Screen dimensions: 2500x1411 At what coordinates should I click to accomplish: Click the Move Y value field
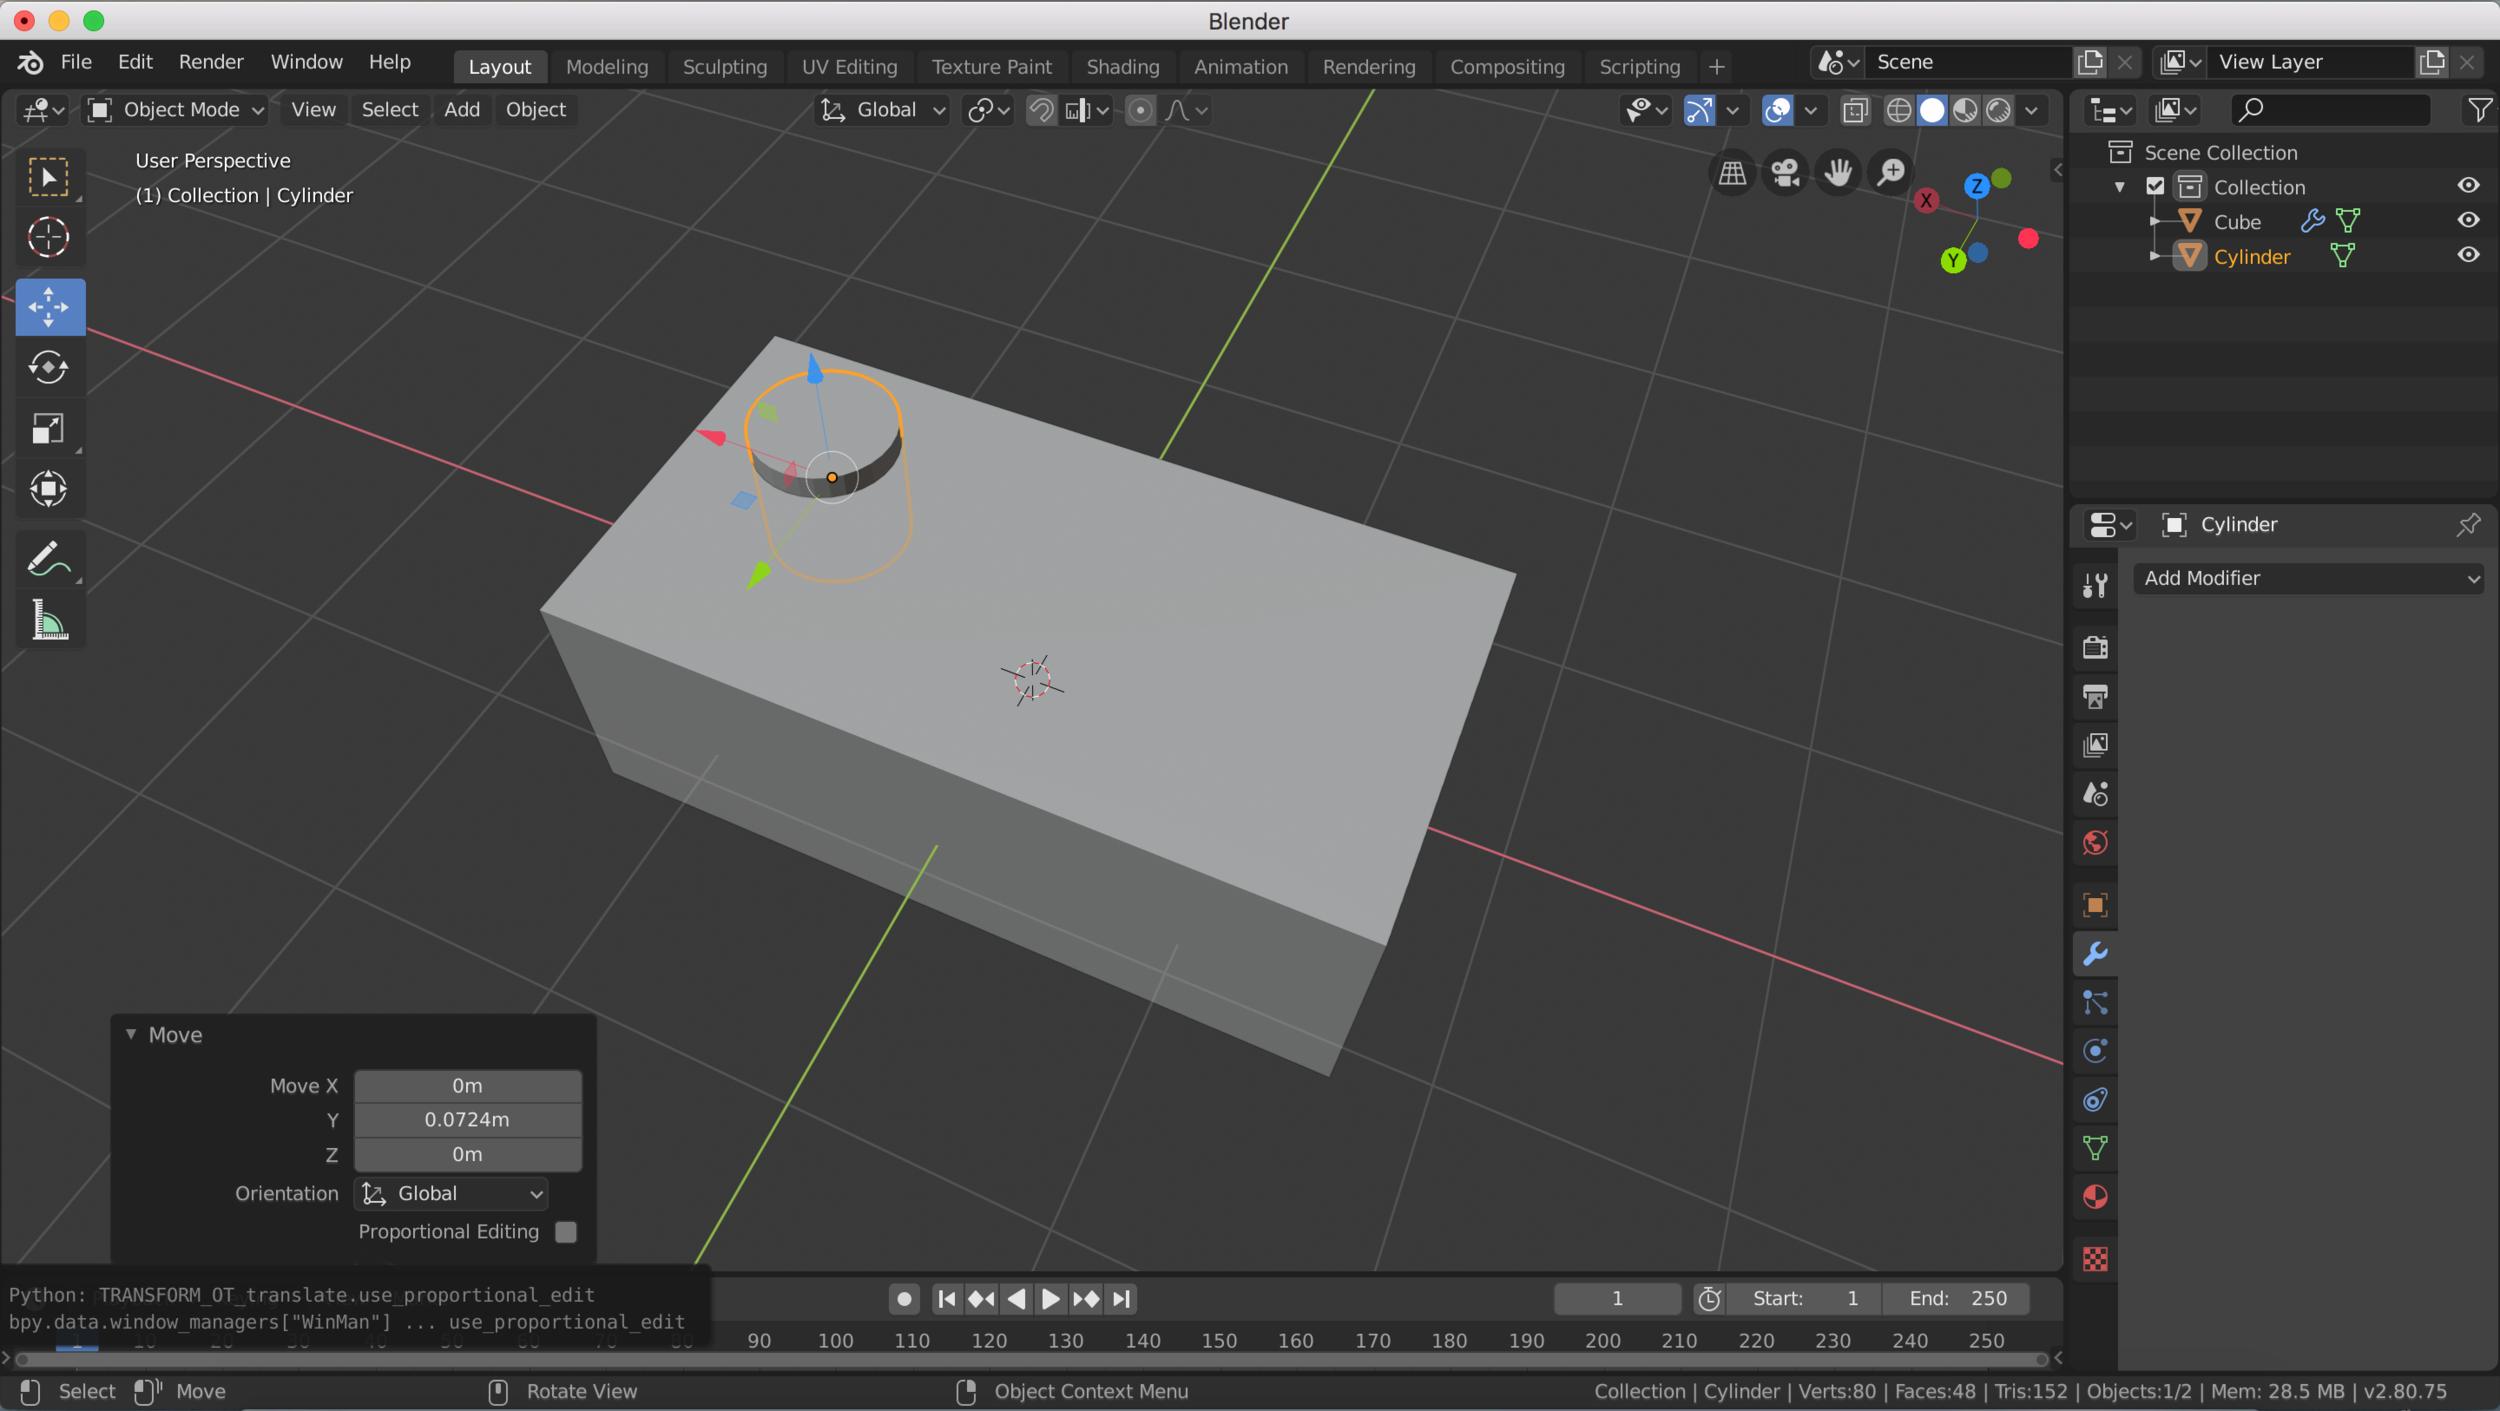click(467, 1119)
